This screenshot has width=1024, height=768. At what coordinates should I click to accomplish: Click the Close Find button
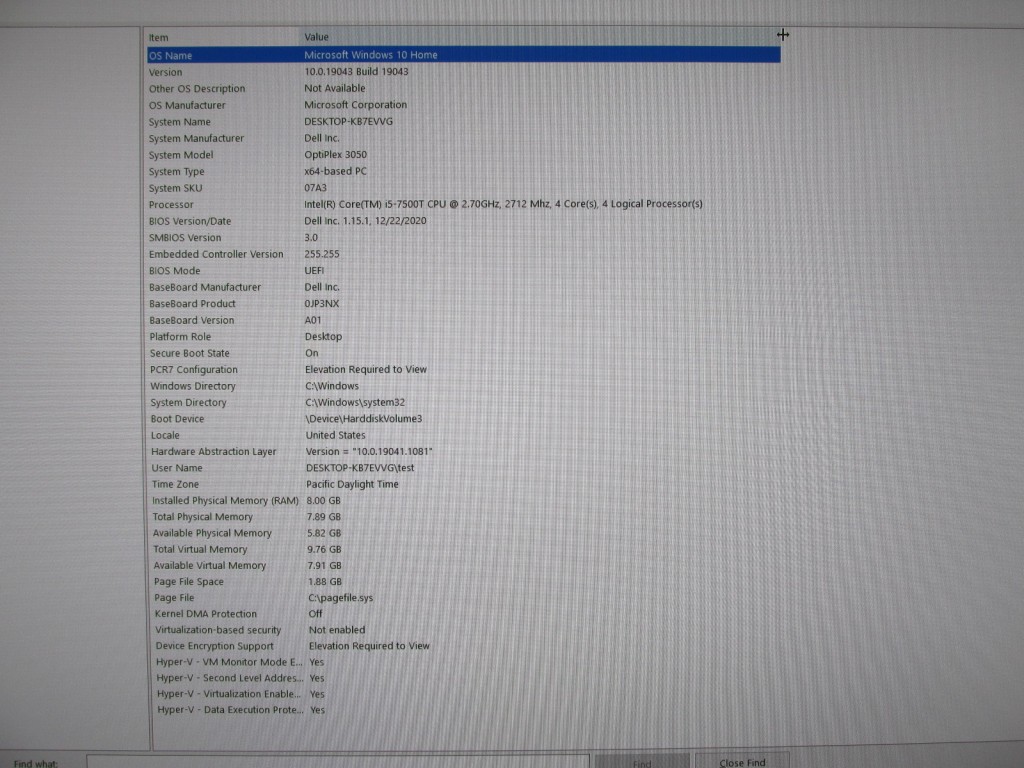pyautogui.click(x=742, y=761)
